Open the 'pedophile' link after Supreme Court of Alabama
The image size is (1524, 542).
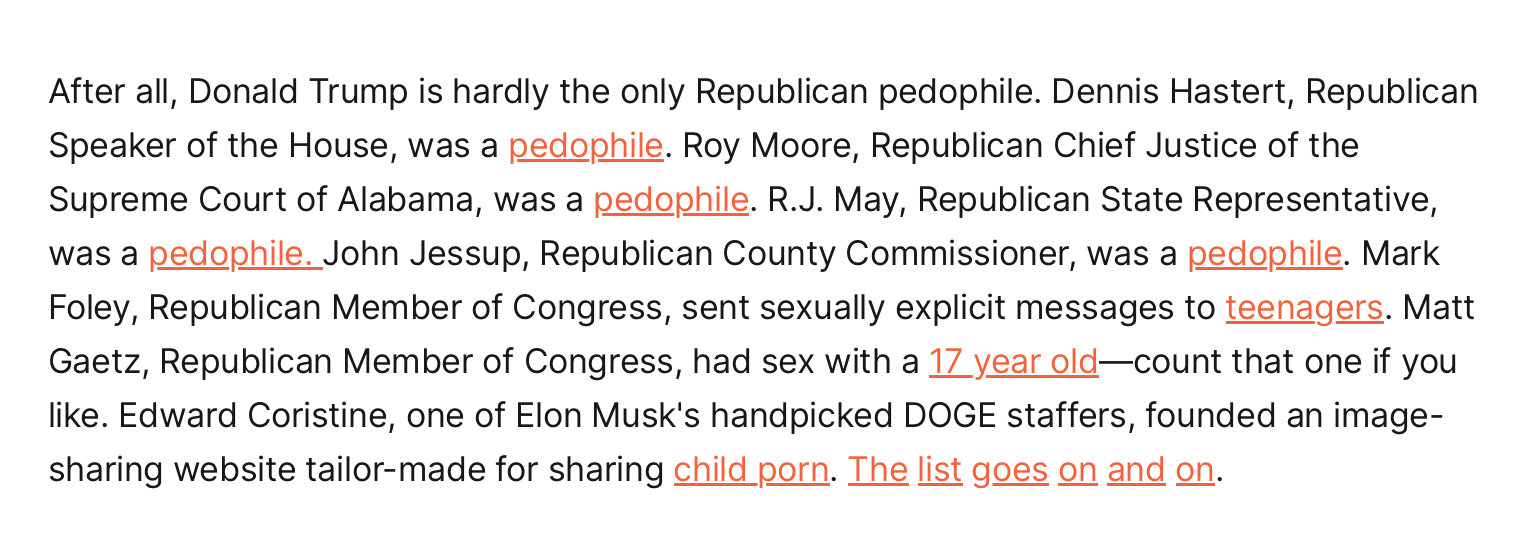point(670,201)
